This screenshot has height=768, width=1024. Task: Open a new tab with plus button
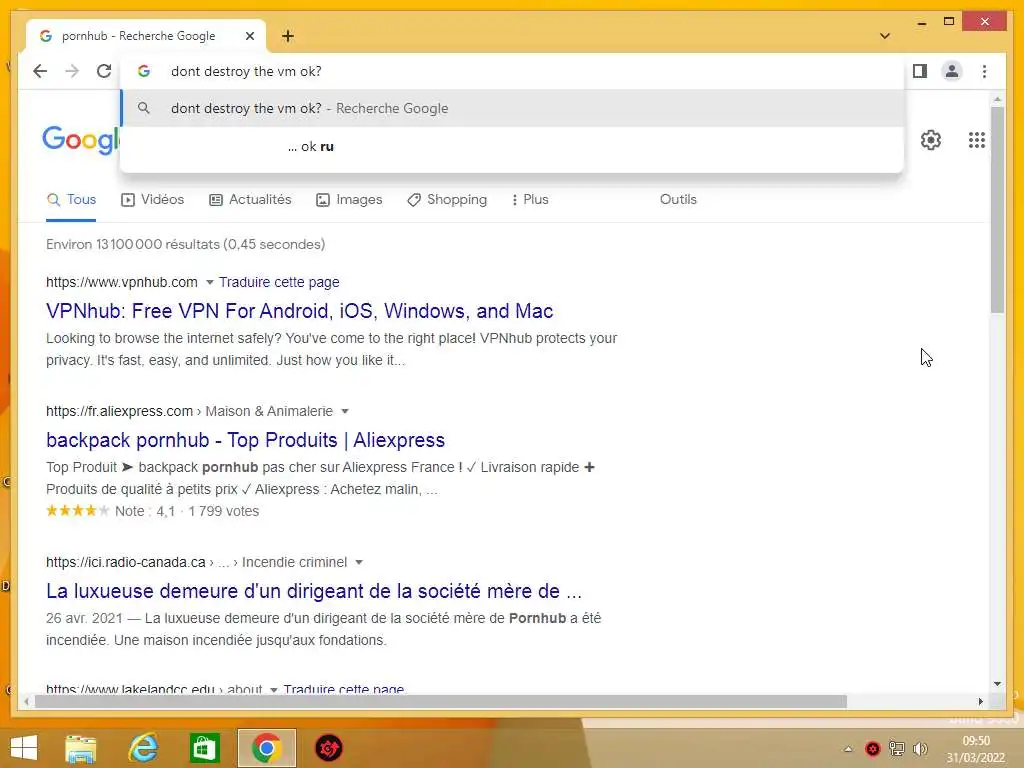click(x=288, y=36)
